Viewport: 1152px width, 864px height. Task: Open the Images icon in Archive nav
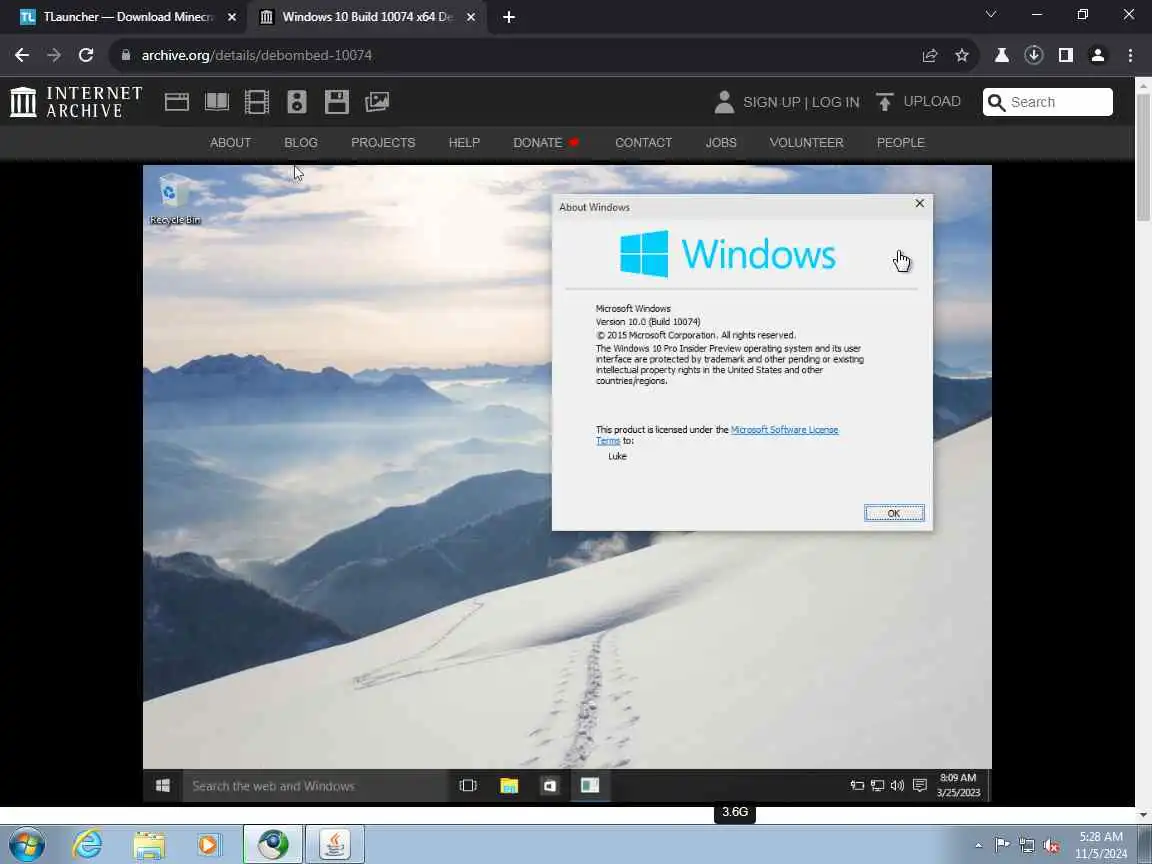377,101
